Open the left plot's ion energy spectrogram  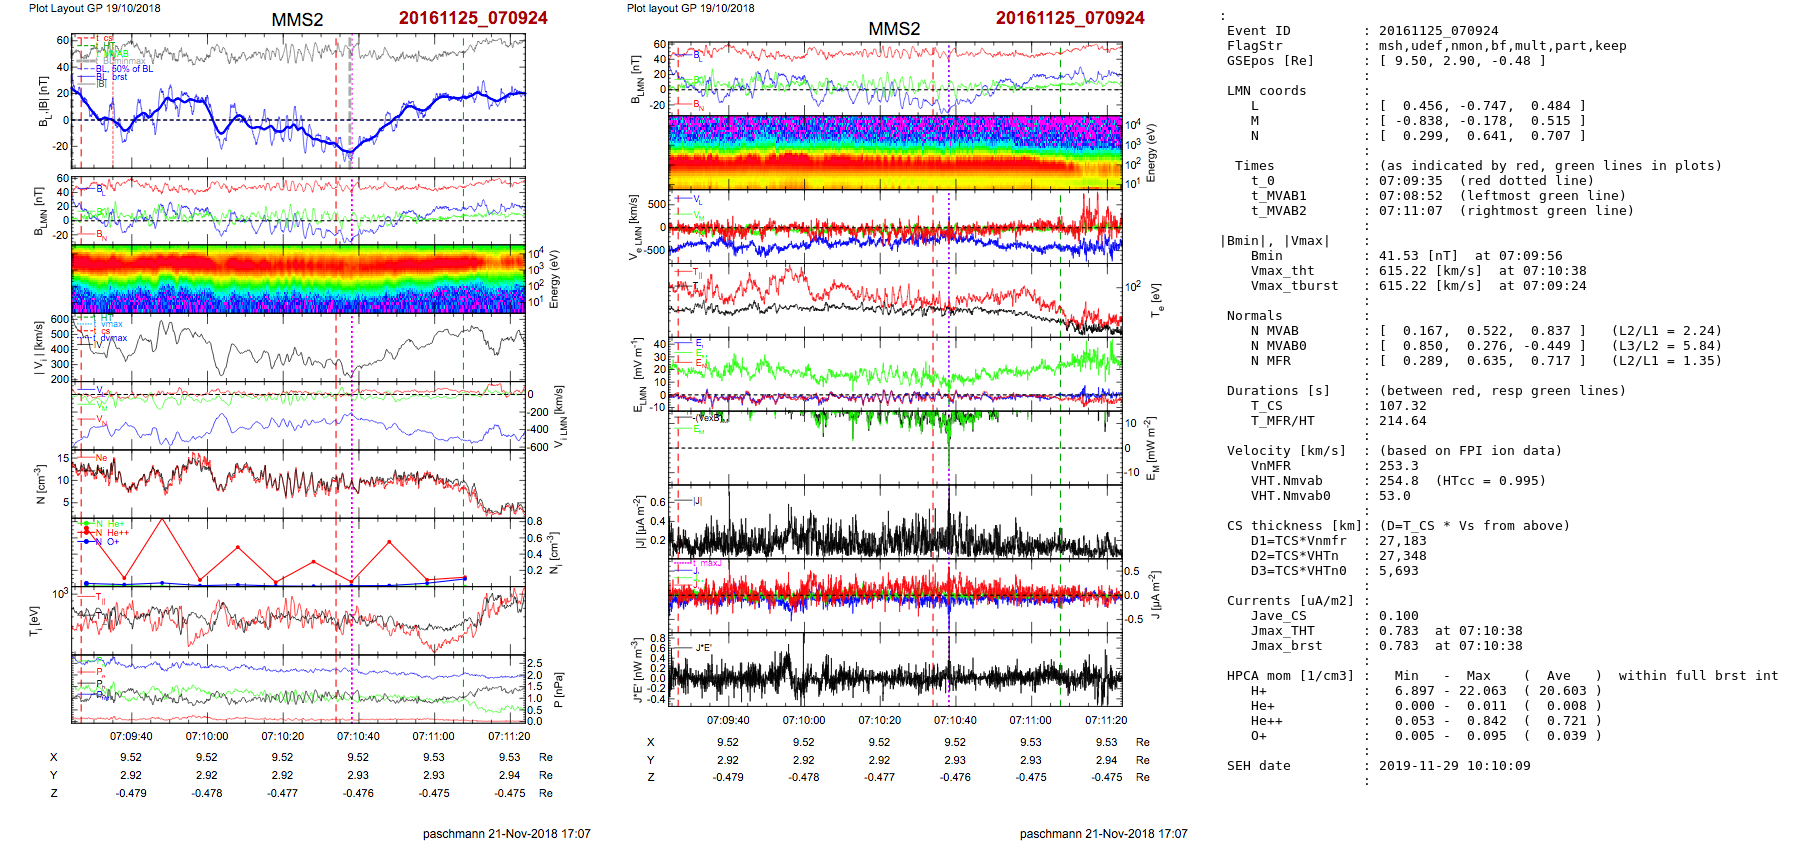[x=298, y=278]
